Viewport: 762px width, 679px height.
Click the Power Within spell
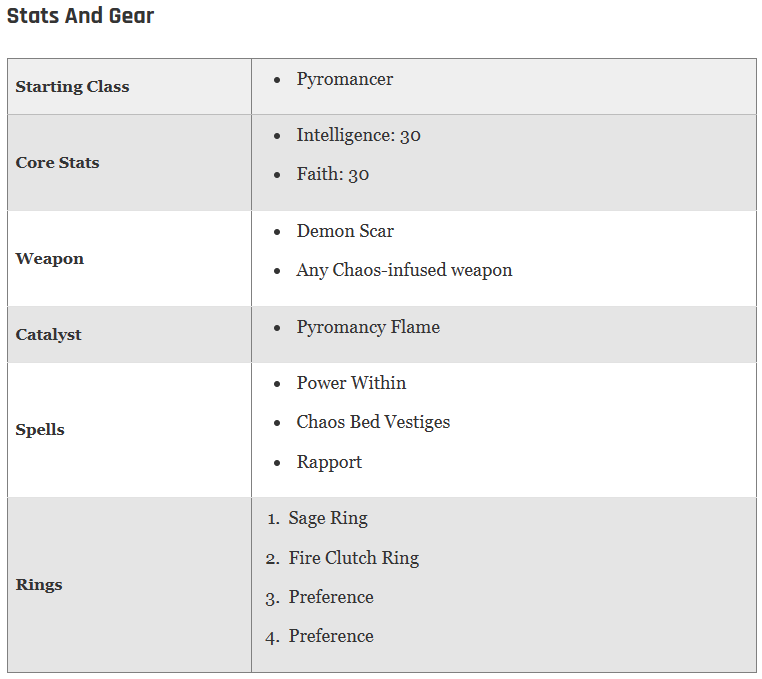pos(351,383)
